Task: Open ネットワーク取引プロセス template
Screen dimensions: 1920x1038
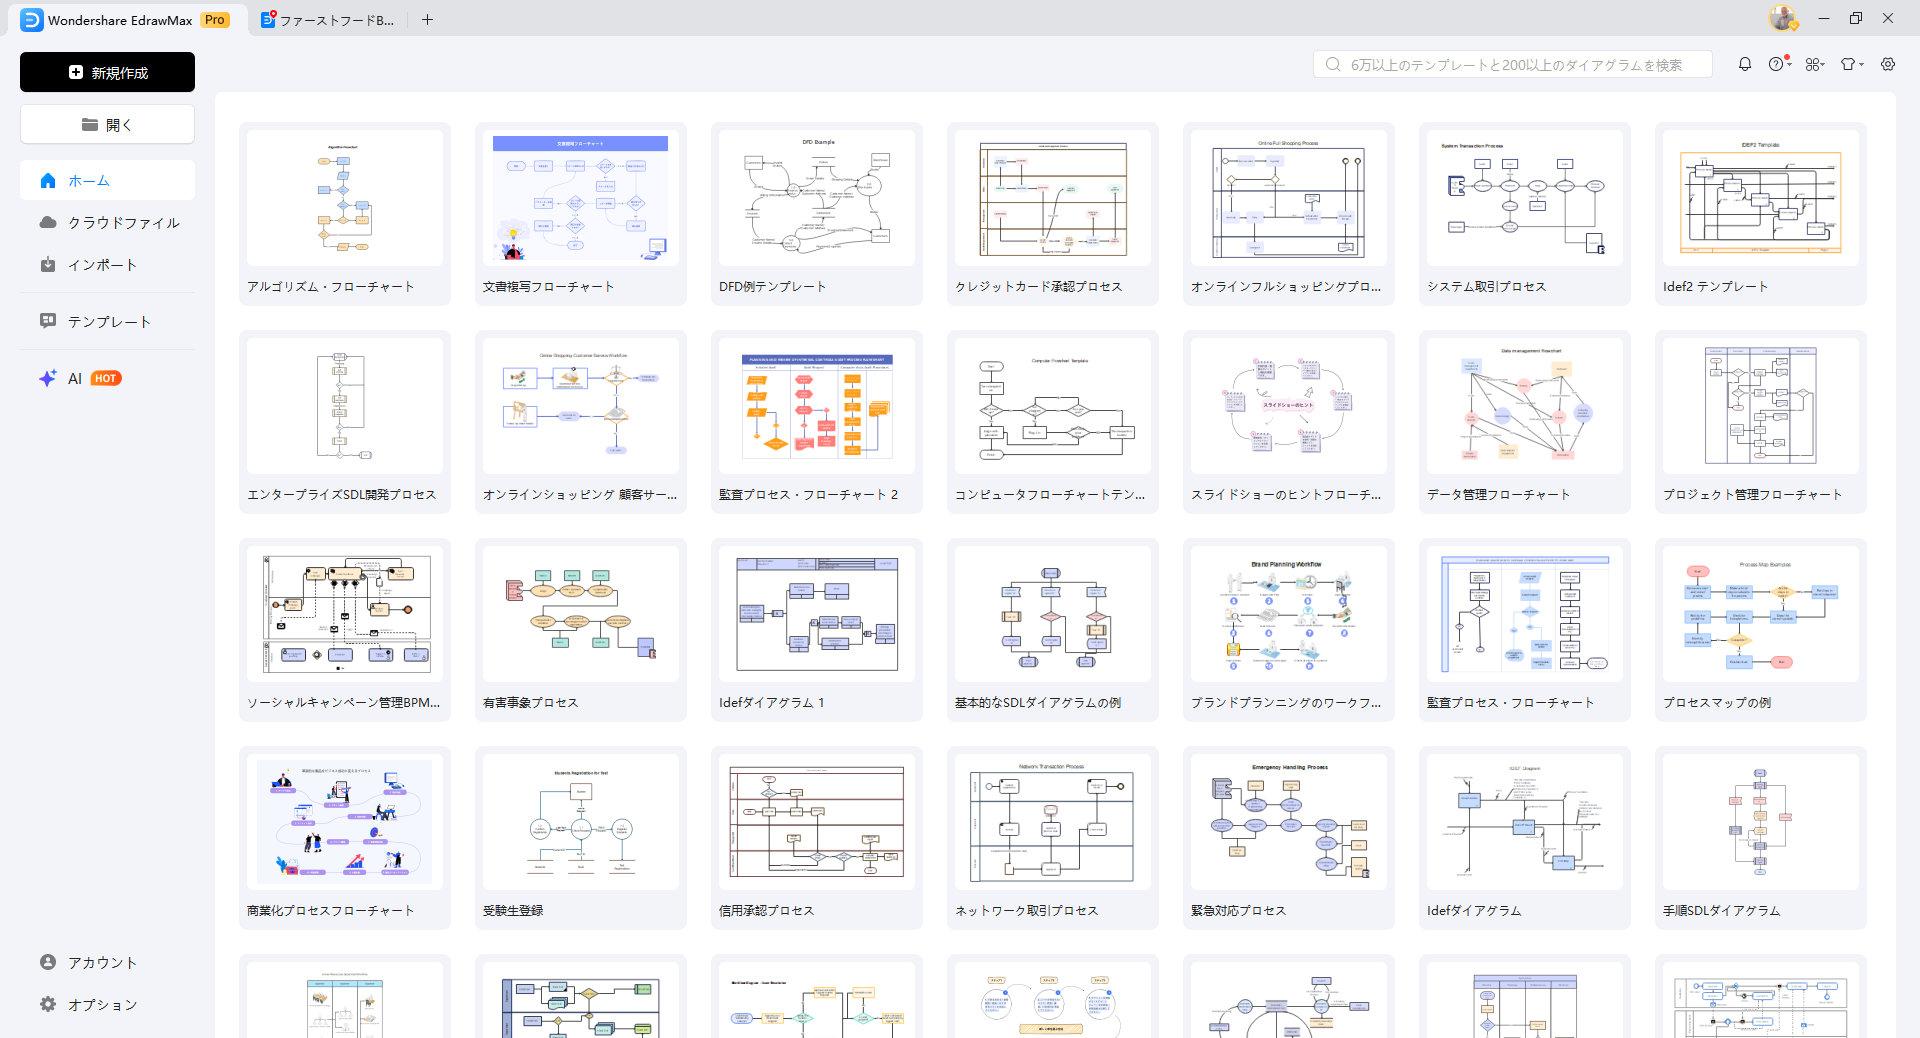Action: click(1053, 838)
